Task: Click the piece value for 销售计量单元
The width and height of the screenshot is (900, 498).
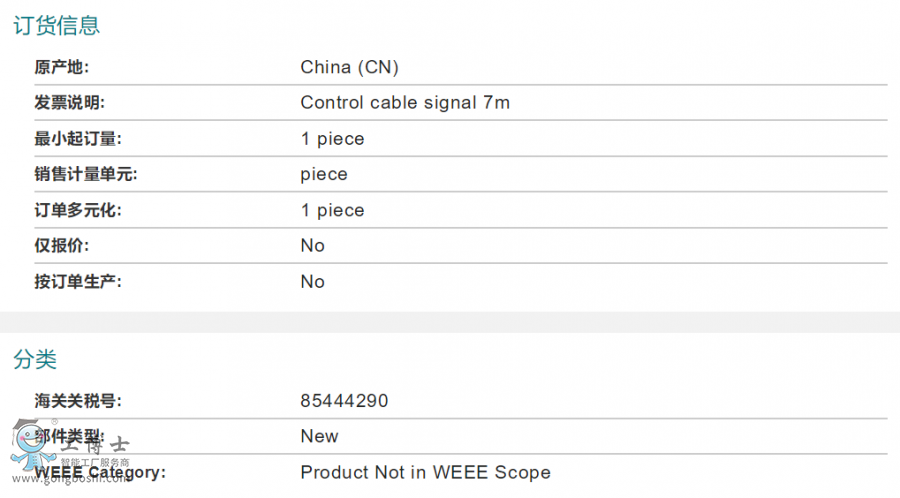Action: click(324, 174)
